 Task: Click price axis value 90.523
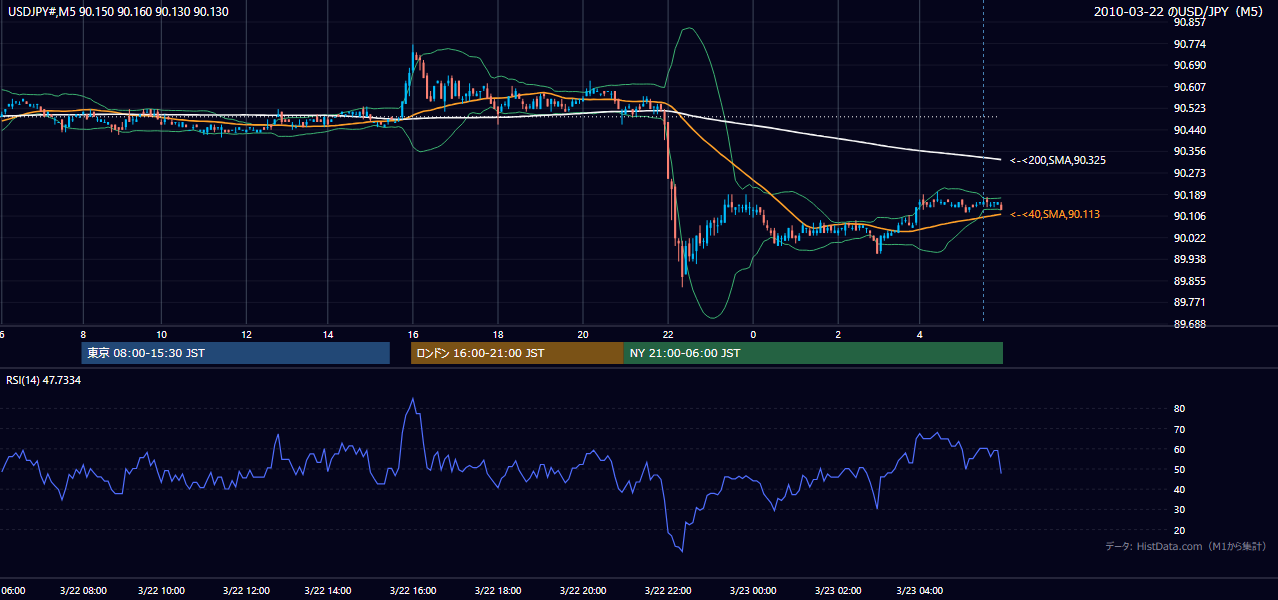(1189, 108)
